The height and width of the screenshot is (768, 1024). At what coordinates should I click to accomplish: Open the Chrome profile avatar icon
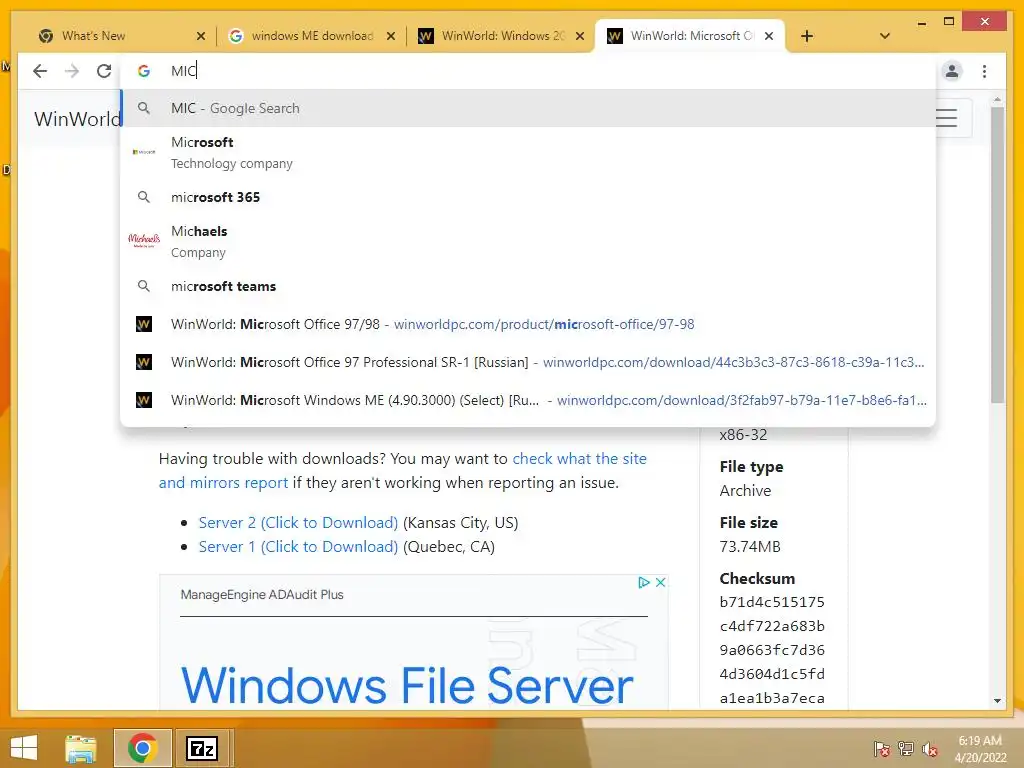point(952,71)
